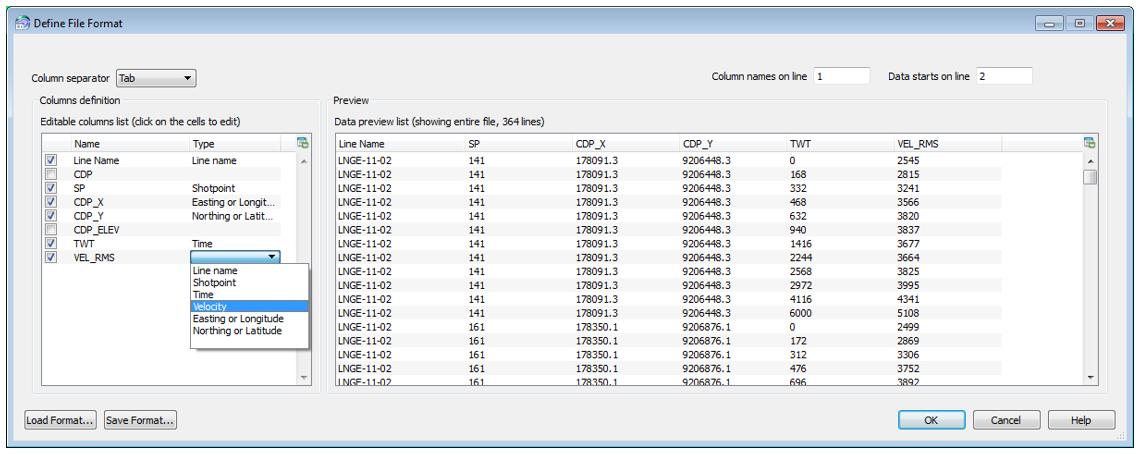Image resolution: width=1141 pixels, height=455 pixels.
Task: Uncheck the TWT column checkbox
Action: pyautogui.click(x=51, y=244)
